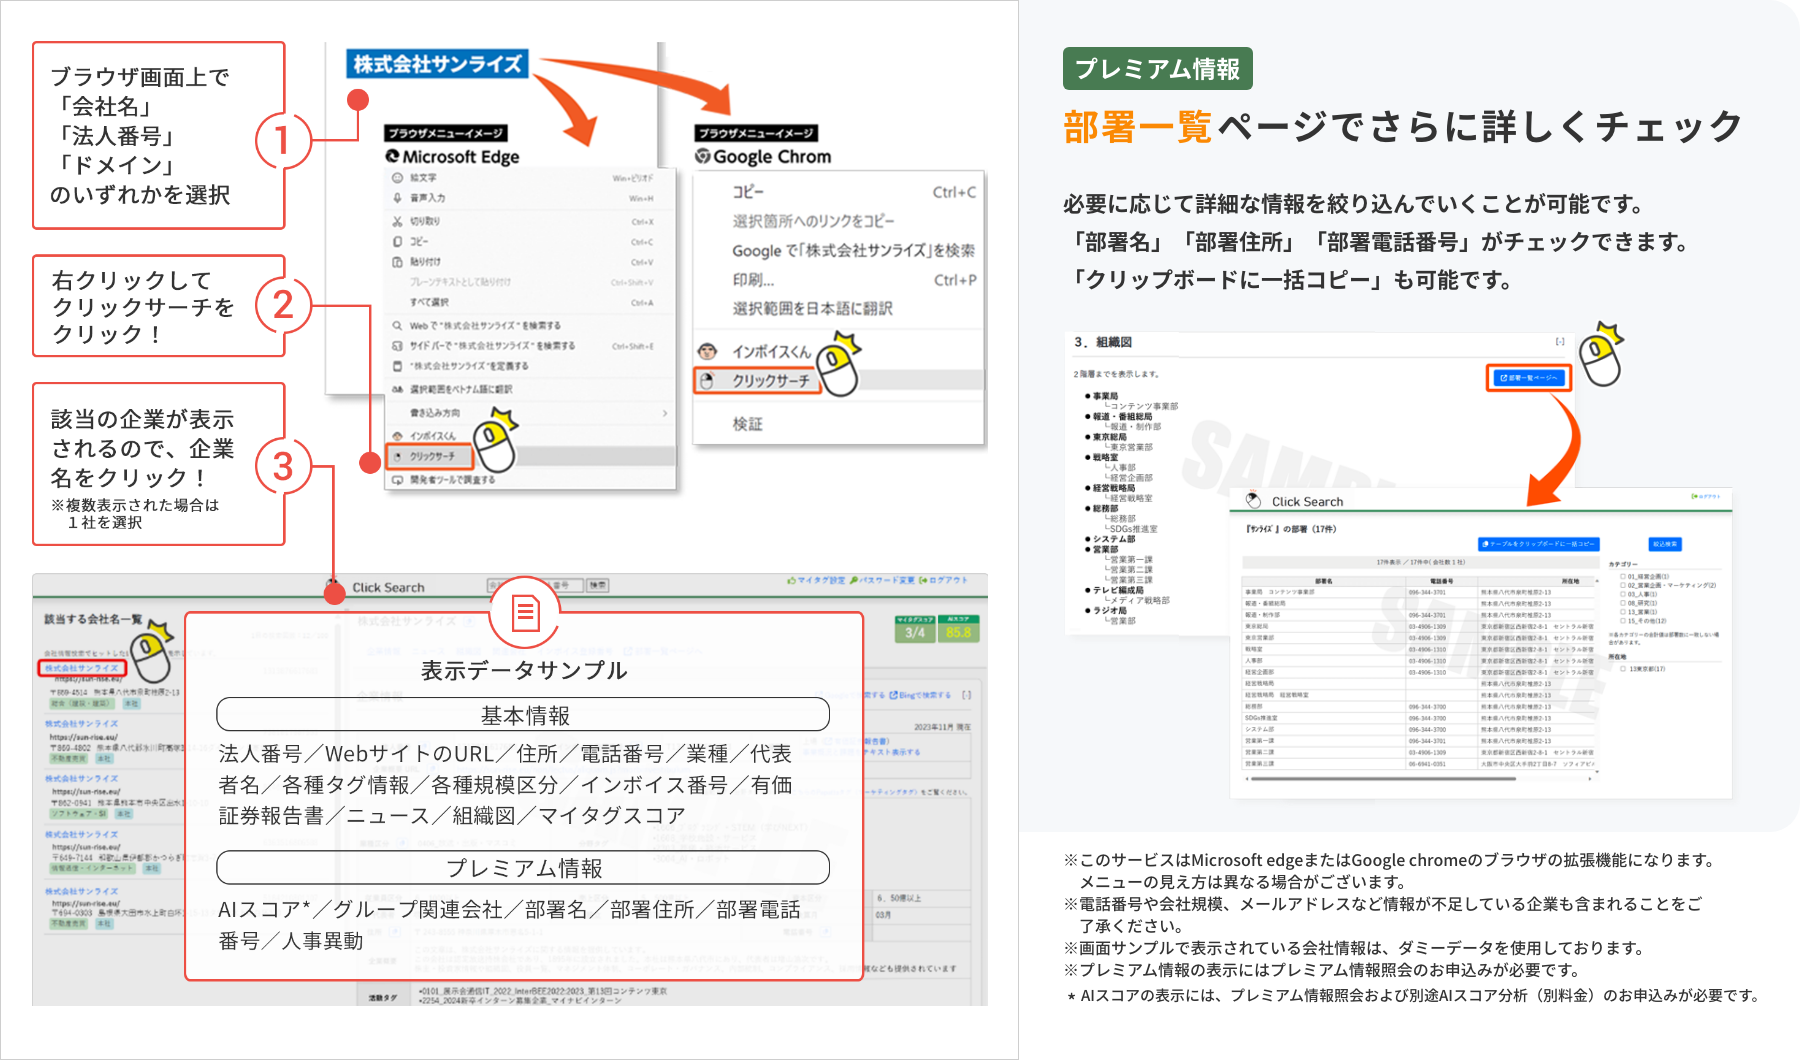Click the green 85.8 AIスコア badge
Screen dimensions: 1800x1060
click(959, 629)
